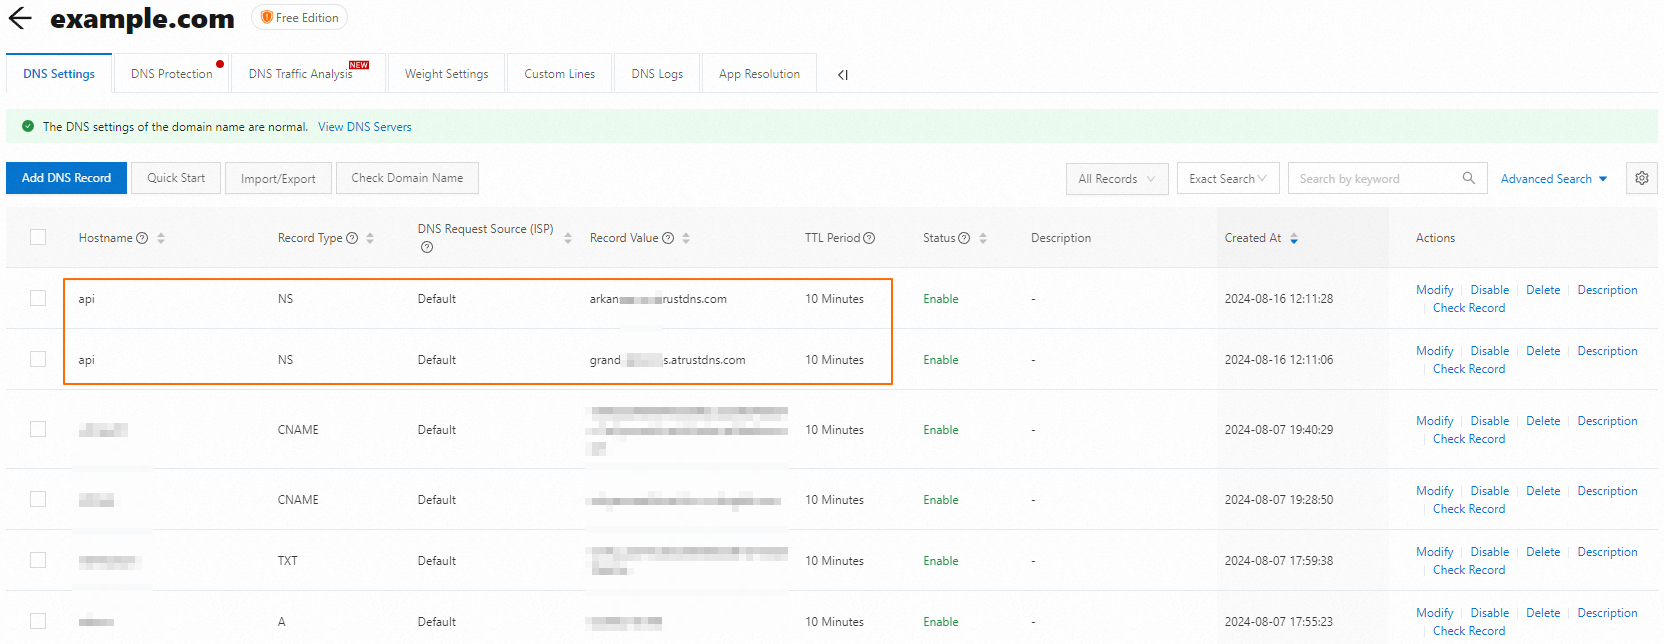Click the Free Edition shield badge
Viewport: 1664px width, 644px height.
coord(300,17)
